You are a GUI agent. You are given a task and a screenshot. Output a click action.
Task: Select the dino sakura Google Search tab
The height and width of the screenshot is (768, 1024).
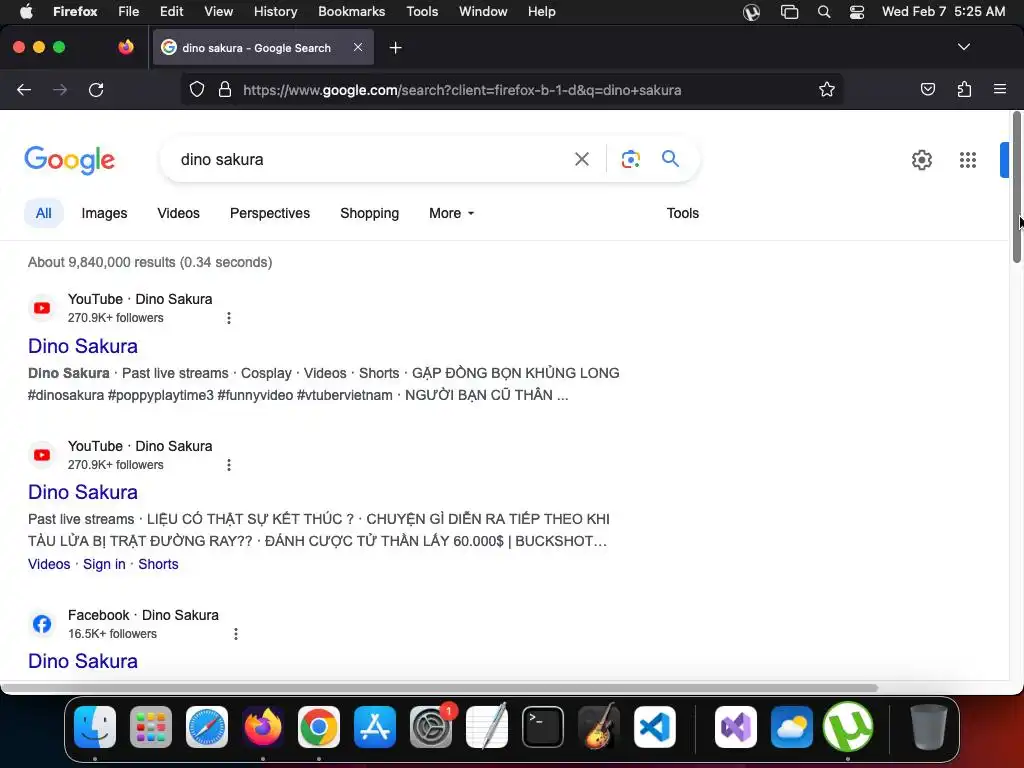click(263, 48)
